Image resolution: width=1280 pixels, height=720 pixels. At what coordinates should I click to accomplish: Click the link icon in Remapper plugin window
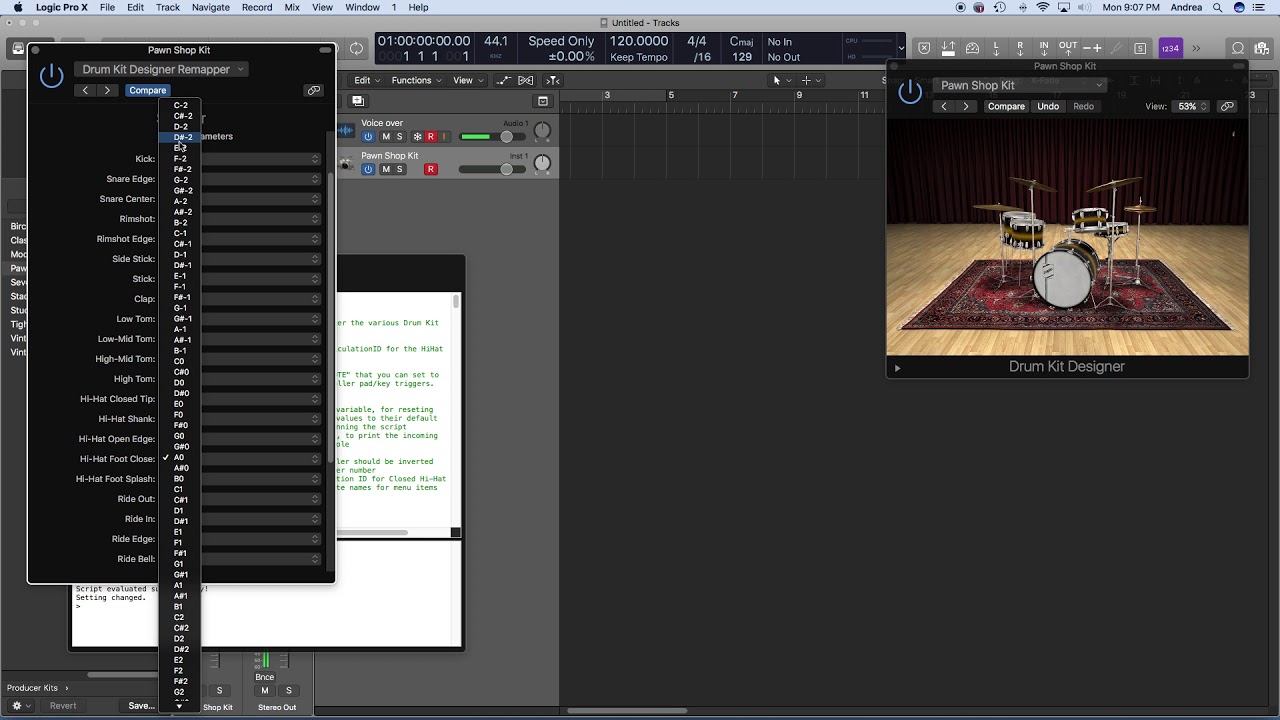point(314,90)
